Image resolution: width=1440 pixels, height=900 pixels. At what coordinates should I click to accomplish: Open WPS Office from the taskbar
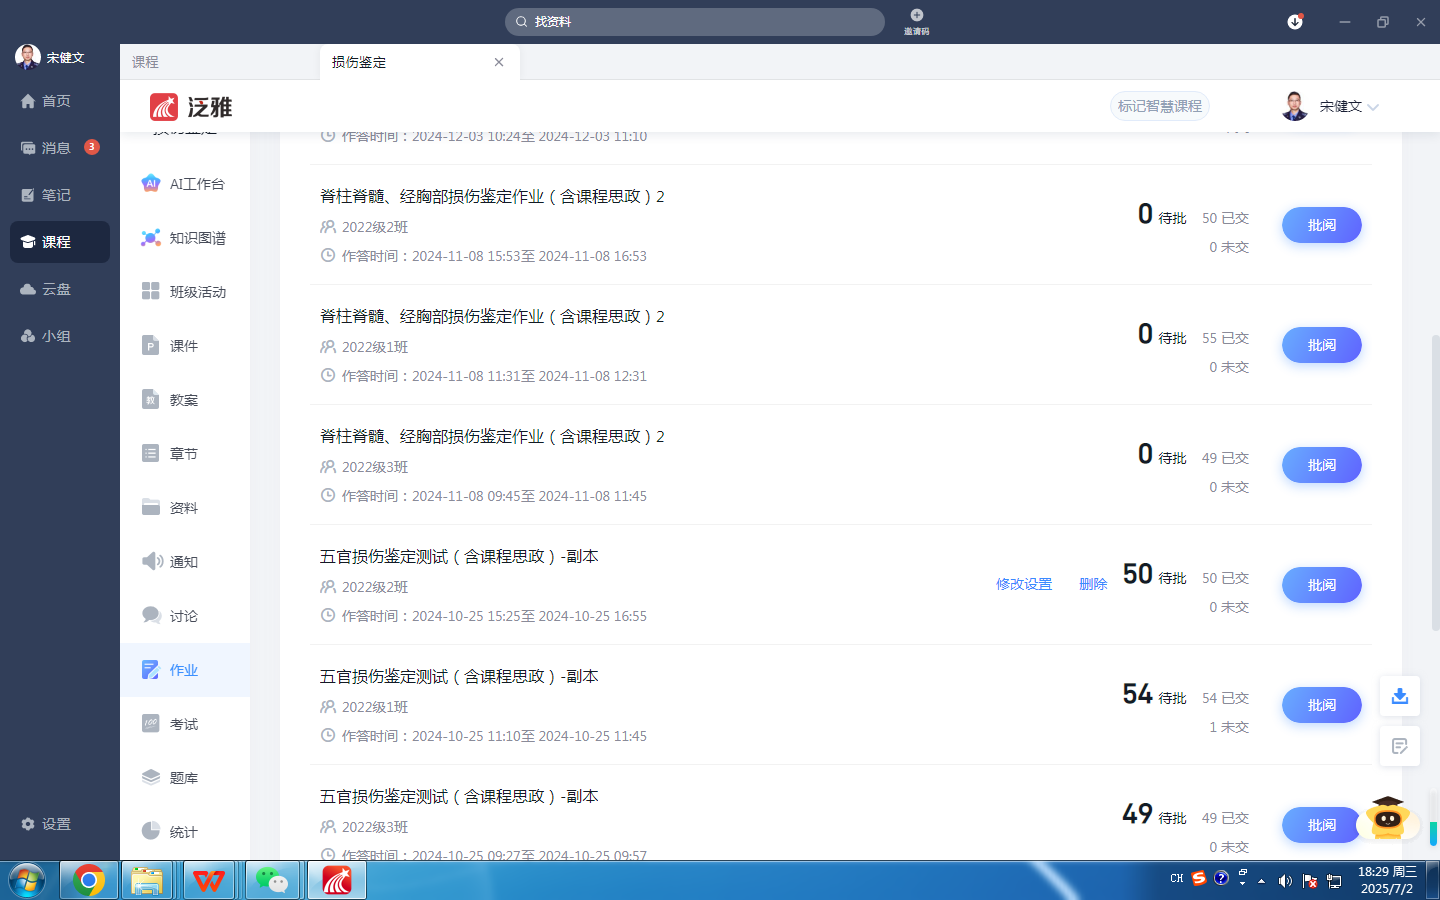point(209,881)
